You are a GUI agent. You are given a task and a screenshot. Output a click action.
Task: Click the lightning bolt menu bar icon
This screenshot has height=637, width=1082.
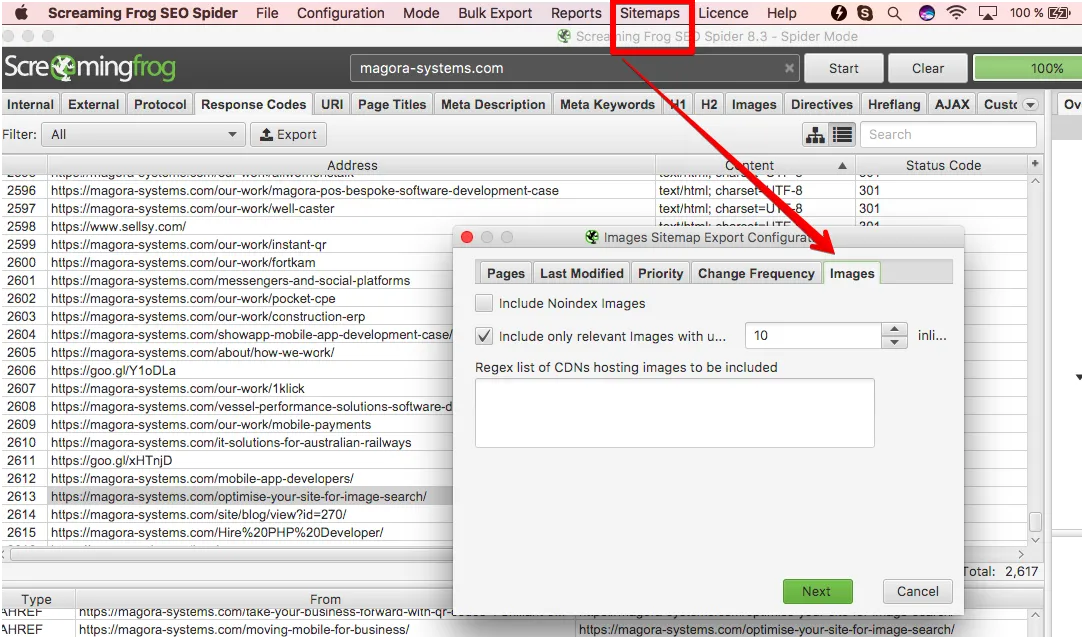click(838, 12)
